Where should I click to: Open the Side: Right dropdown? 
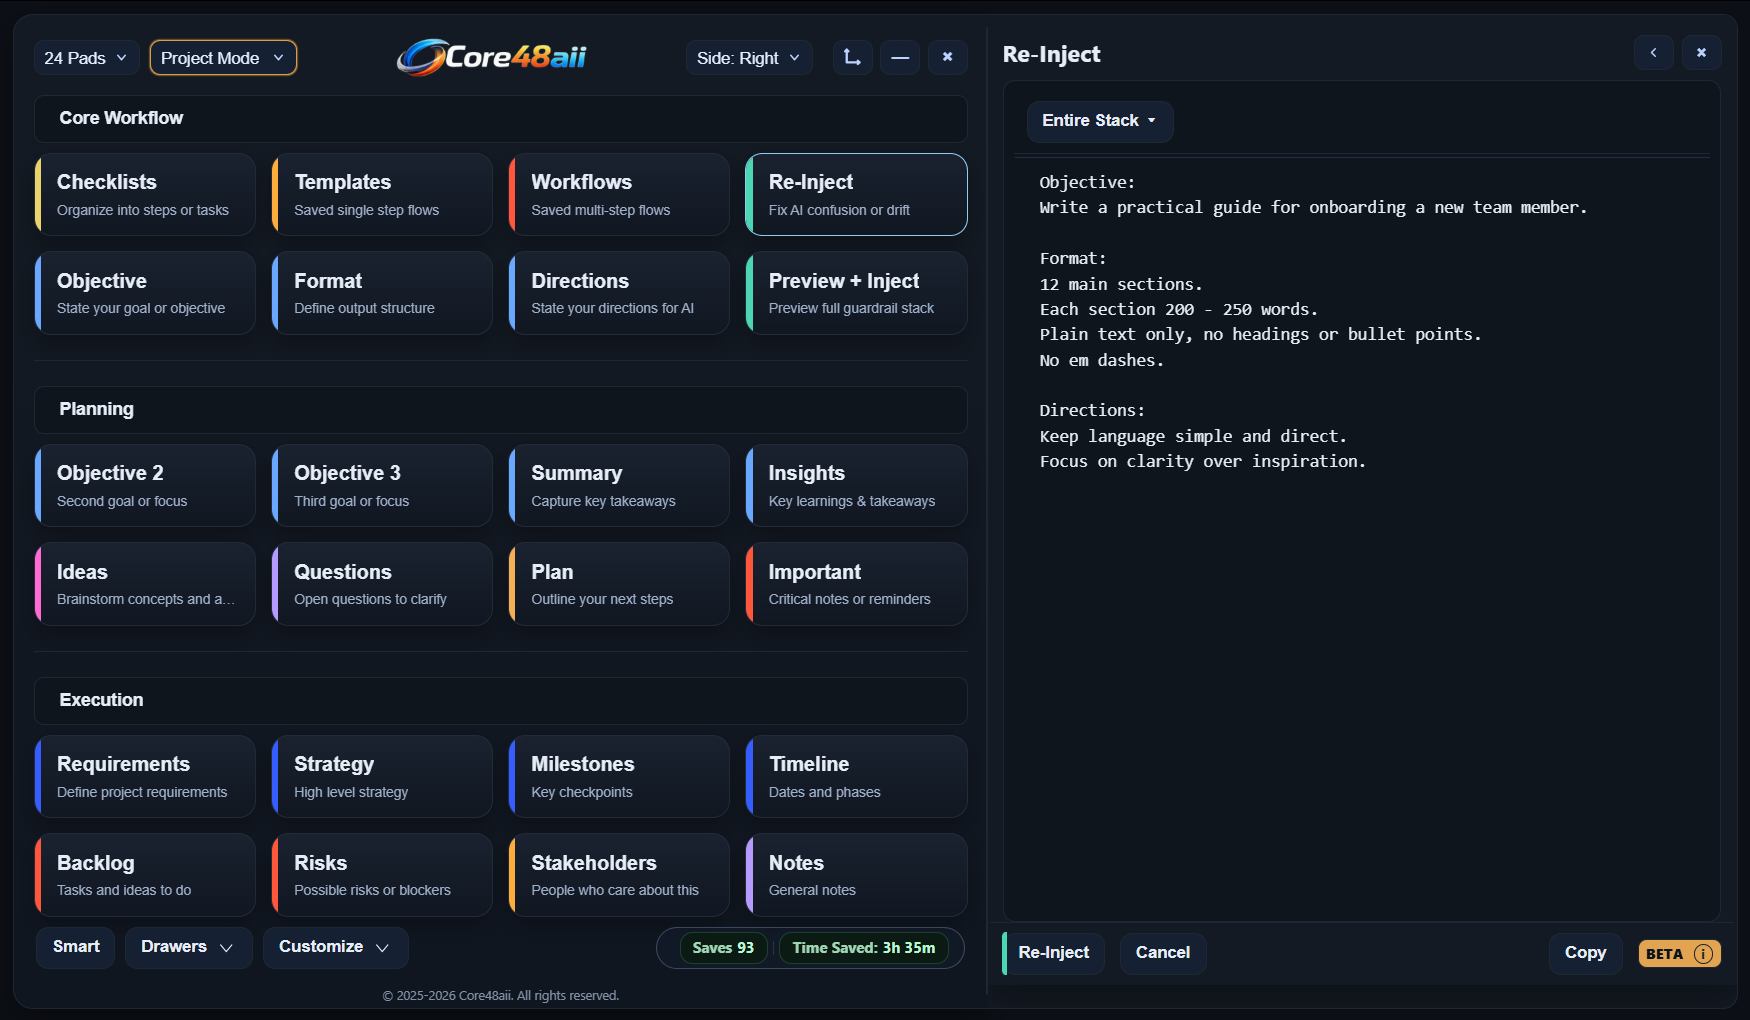click(748, 57)
